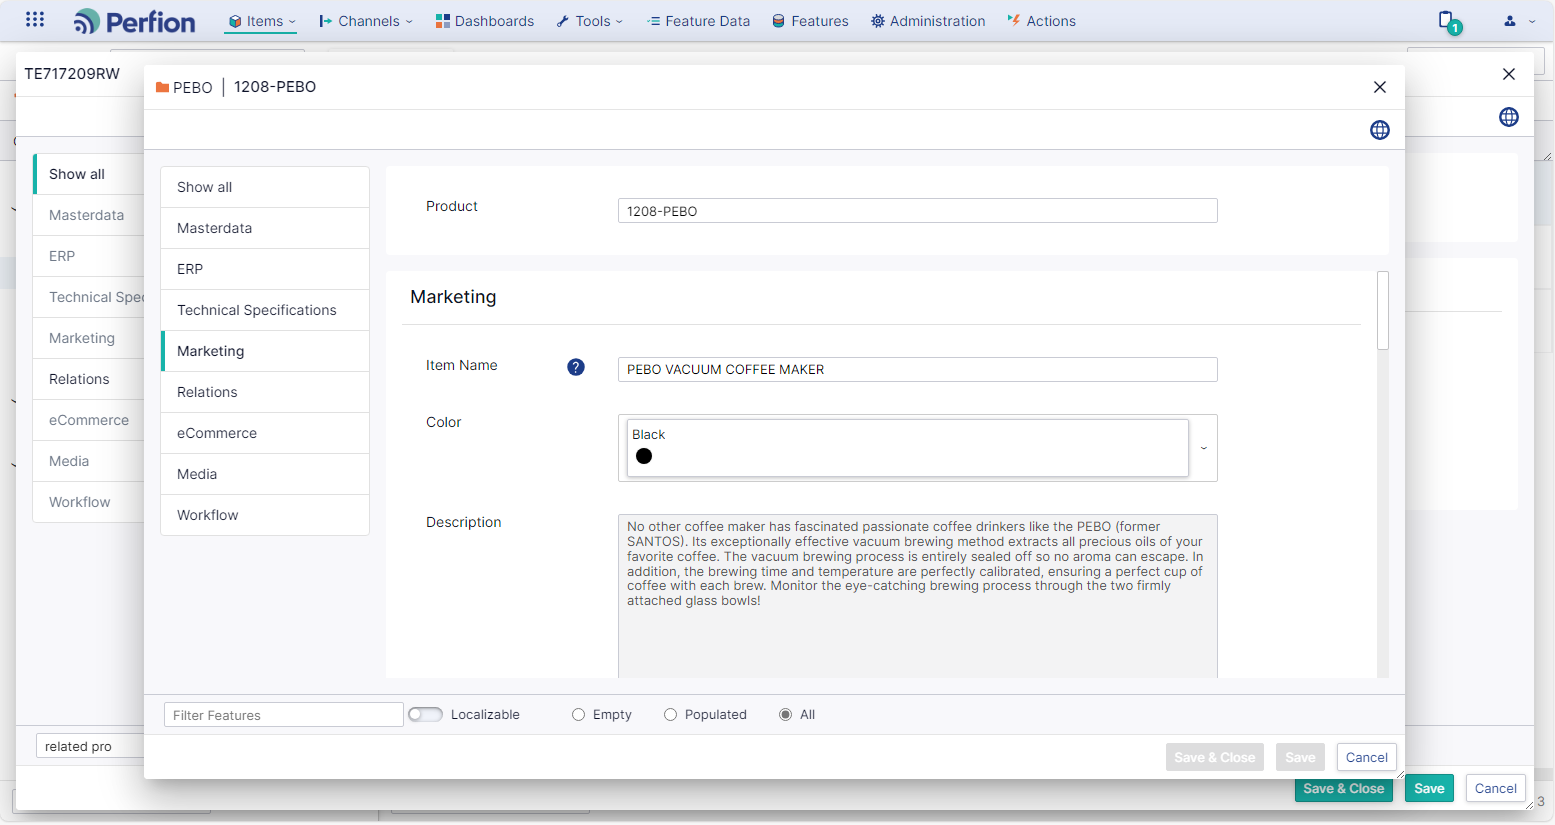Select the Marketing tab in PEBO dialog
Image resolution: width=1555 pixels, height=825 pixels.
[x=265, y=351]
